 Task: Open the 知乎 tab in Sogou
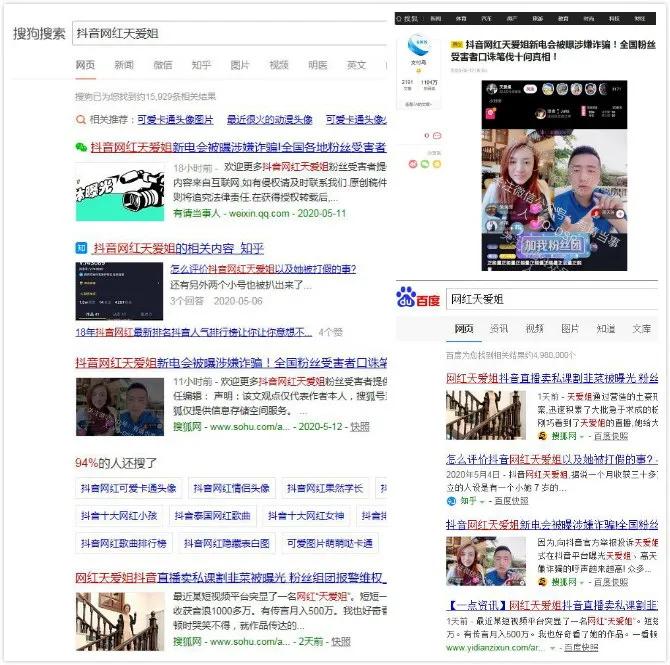pos(201,65)
